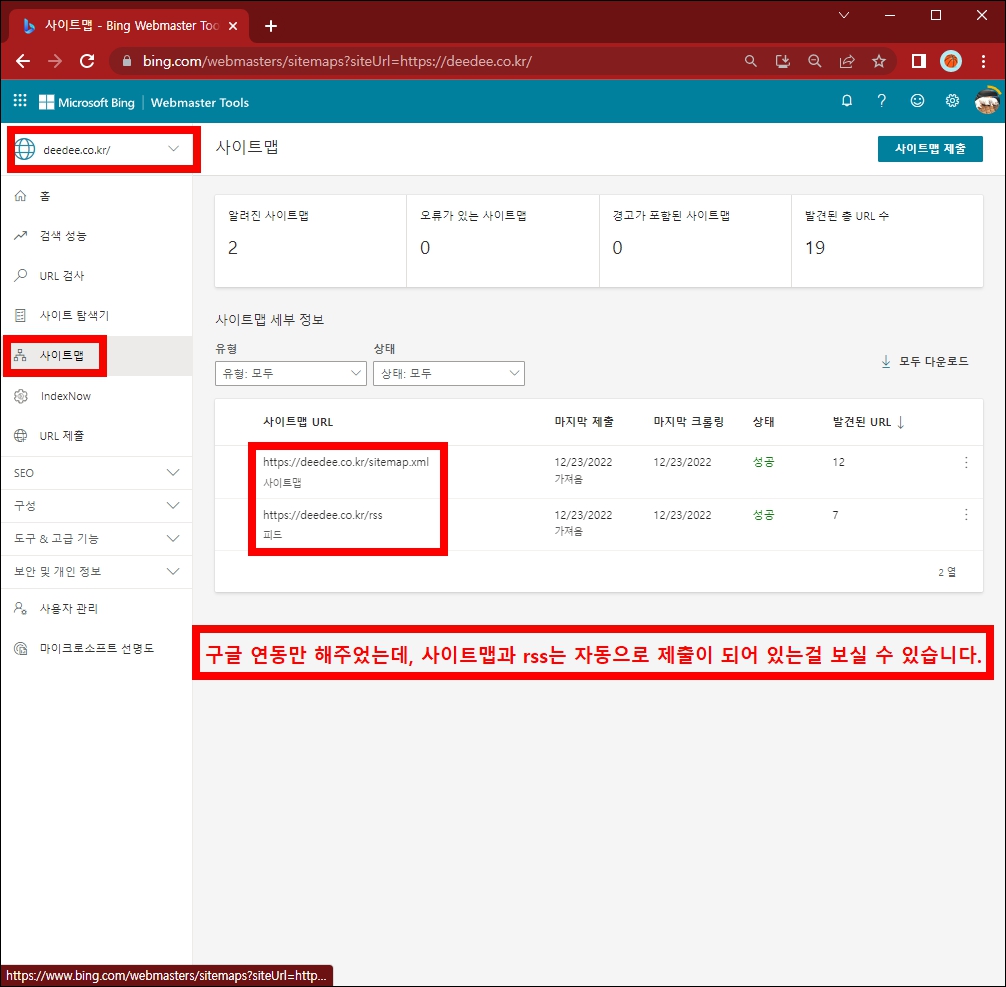This screenshot has height=987, width=1006.
Task: Open more options for the rss feed row
Action: click(966, 515)
